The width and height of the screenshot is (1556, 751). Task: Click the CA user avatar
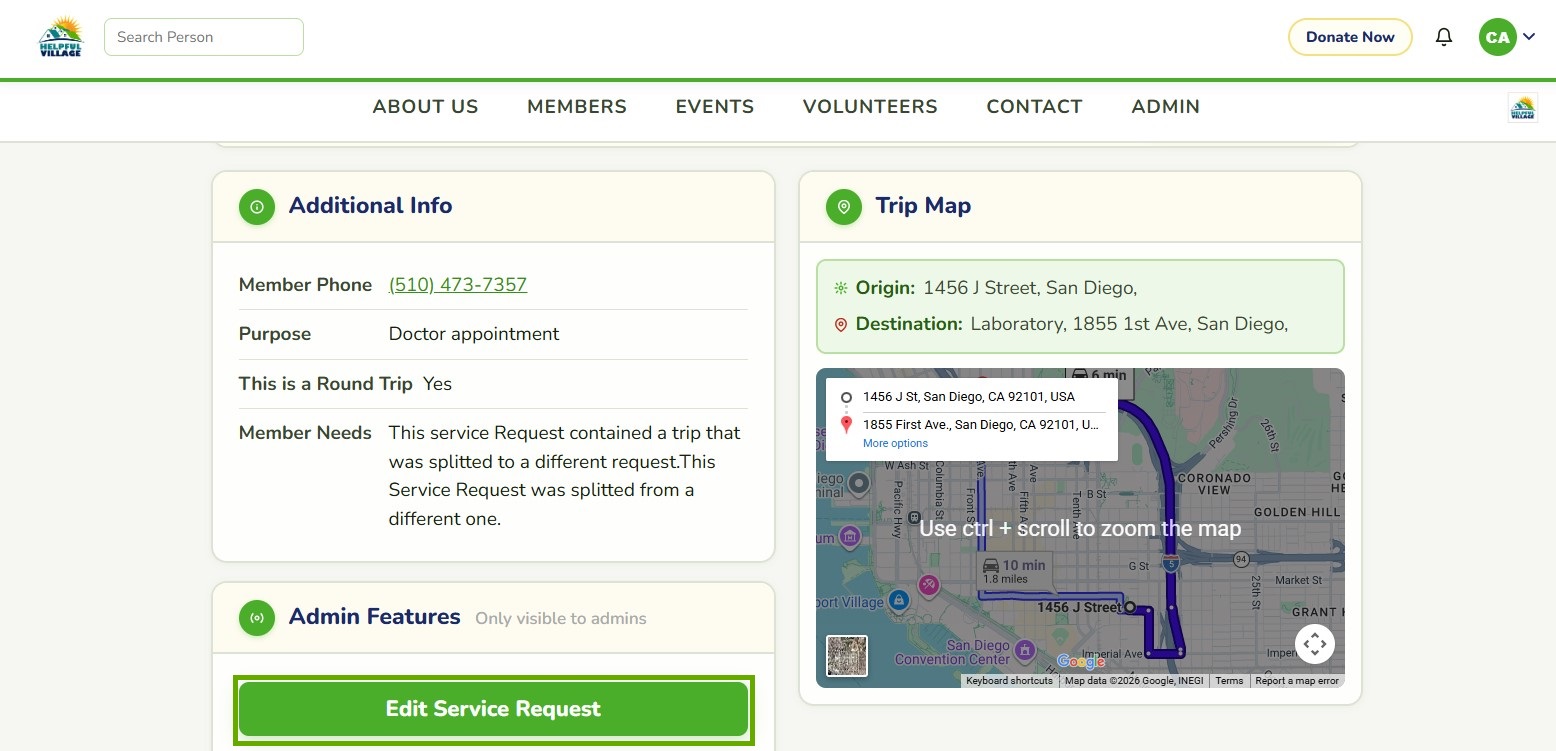click(x=1497, y=37)
